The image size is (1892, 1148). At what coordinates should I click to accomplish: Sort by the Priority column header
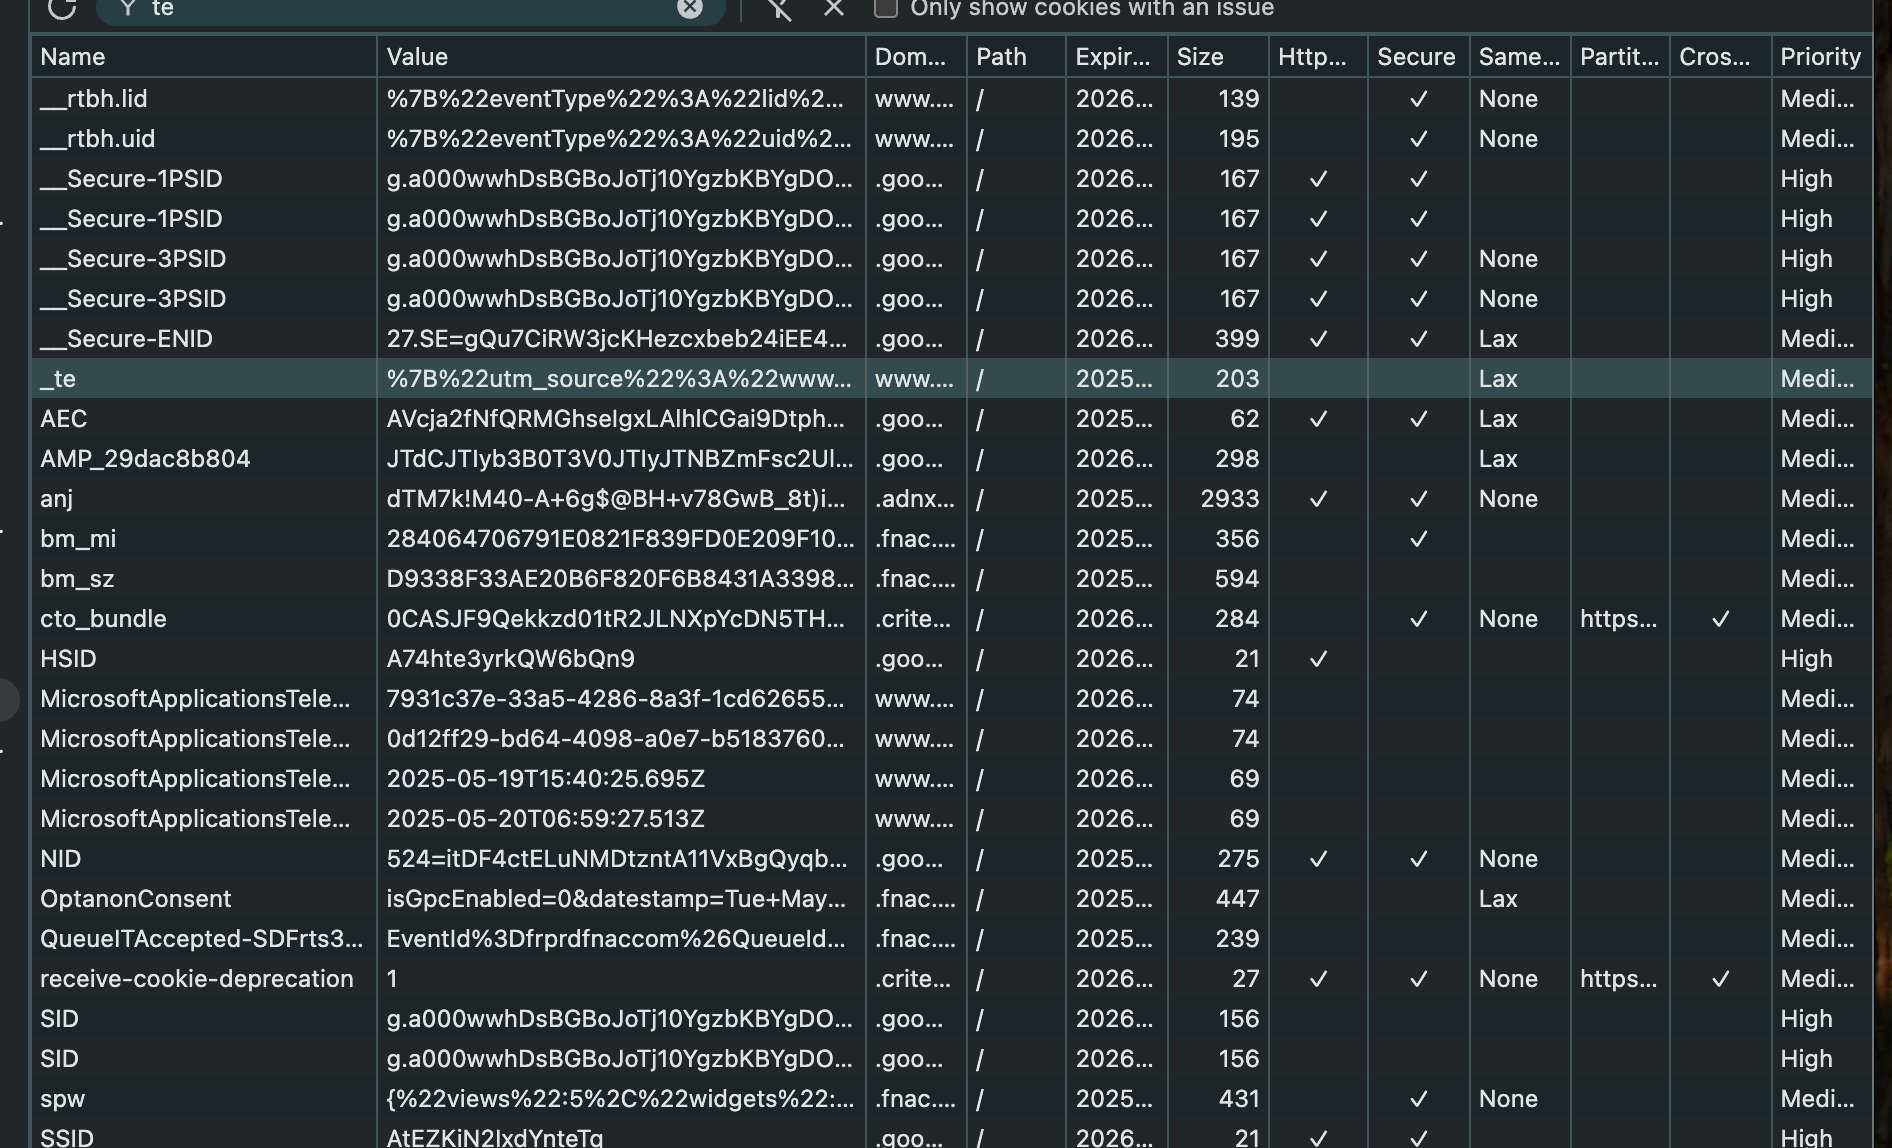[1820, 57]
